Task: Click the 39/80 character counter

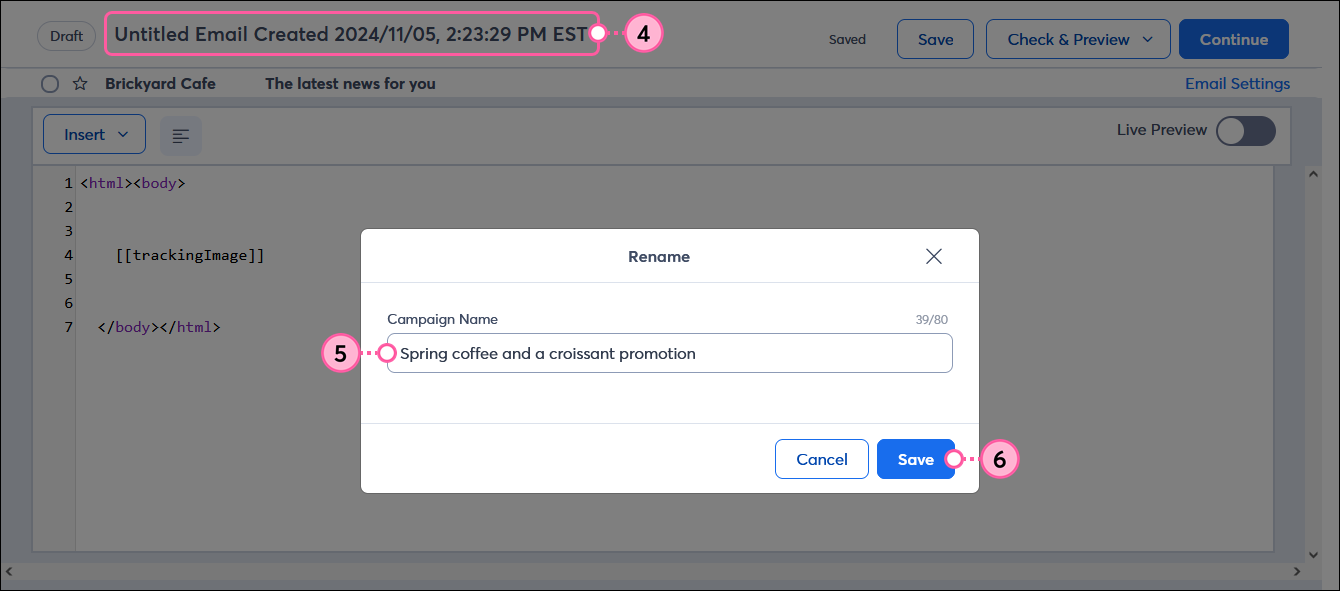Action: 931,320
